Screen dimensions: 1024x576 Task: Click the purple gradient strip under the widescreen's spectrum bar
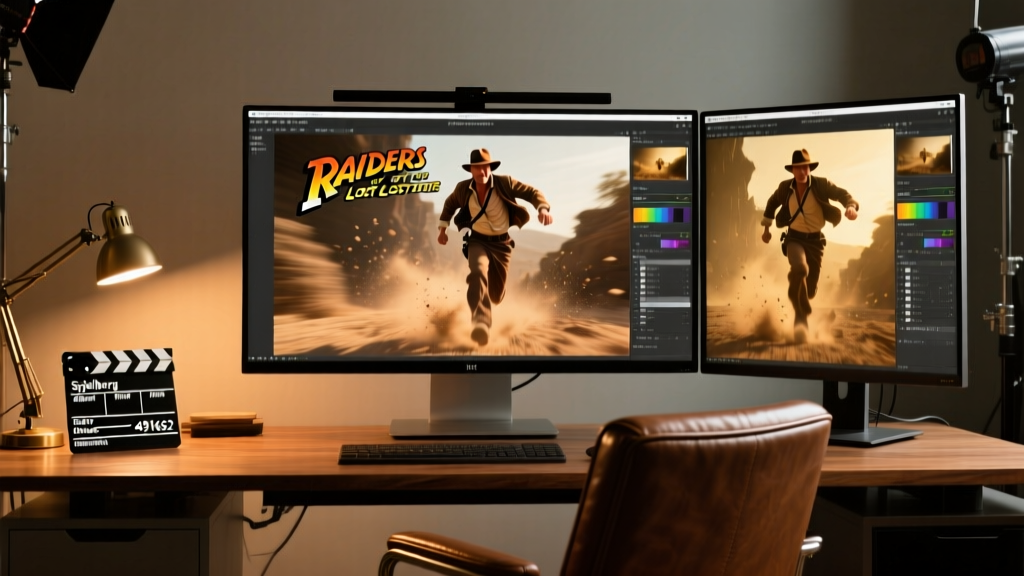[x=674, y=244]
